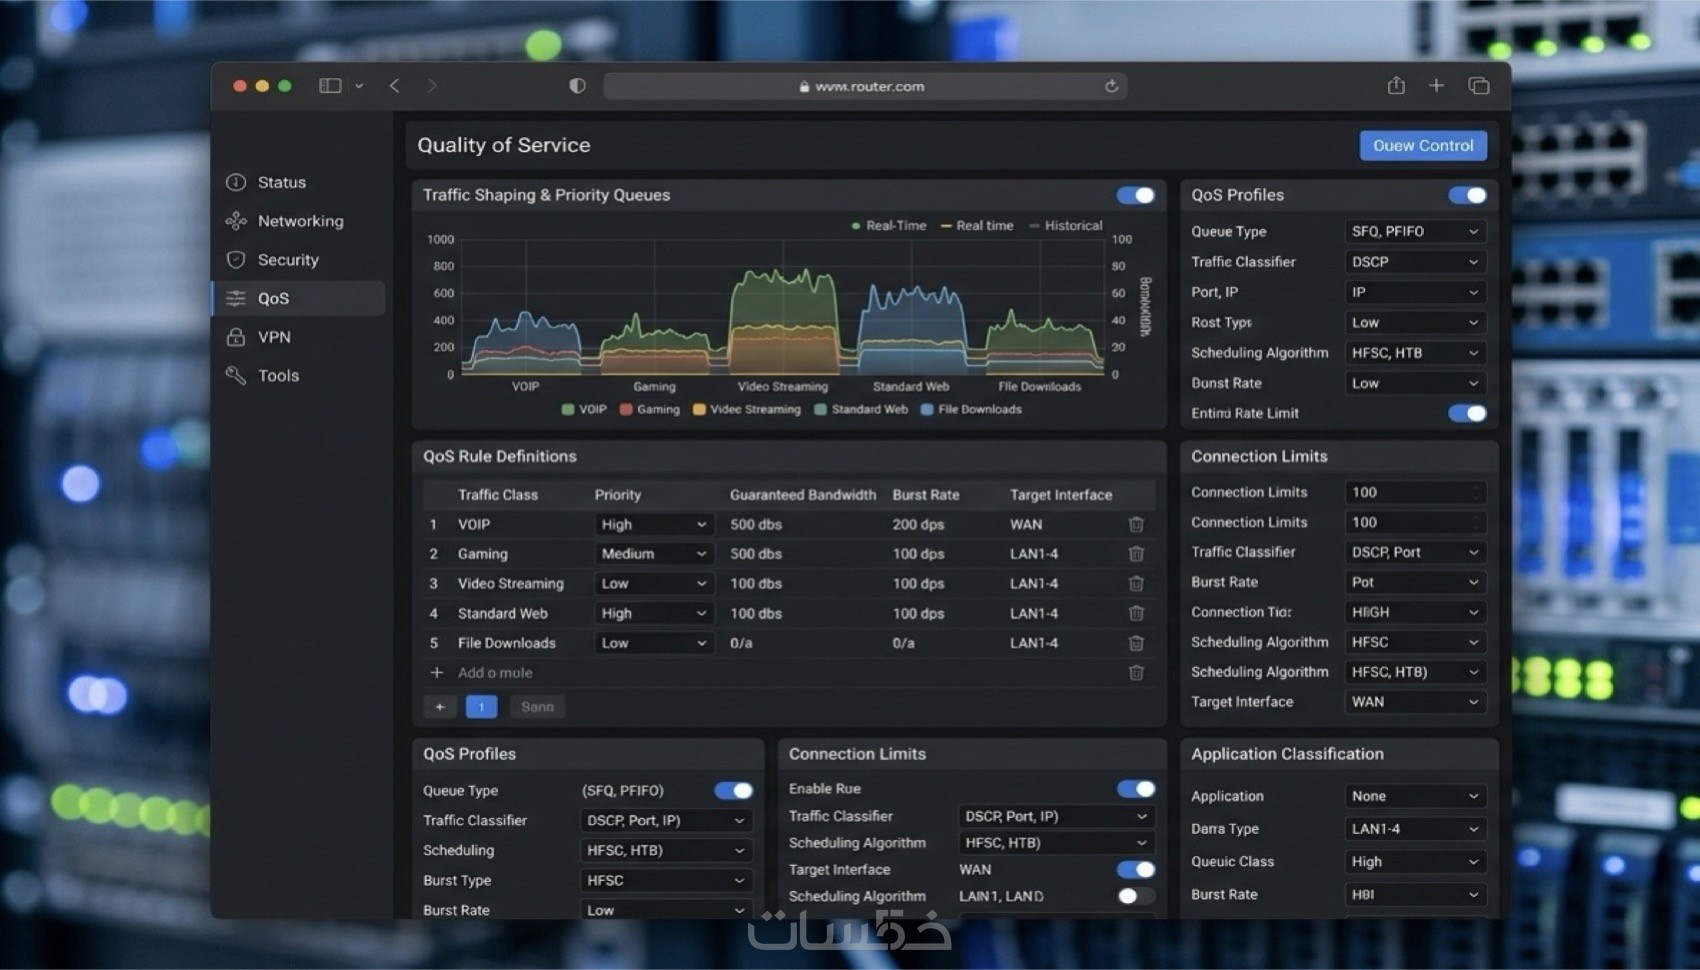Delete the Video Streaming rule
The width and height of the screenshot is (1700, 970).
tap(1136, 584)
